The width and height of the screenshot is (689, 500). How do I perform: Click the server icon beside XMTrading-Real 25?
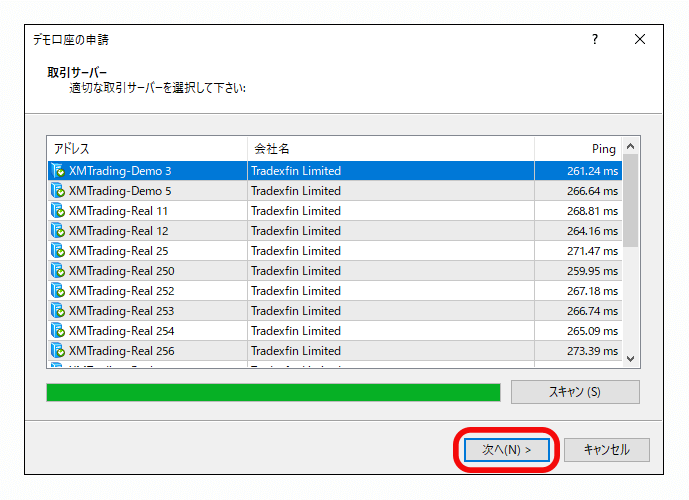pyautogui.click(x=58, y=250)
